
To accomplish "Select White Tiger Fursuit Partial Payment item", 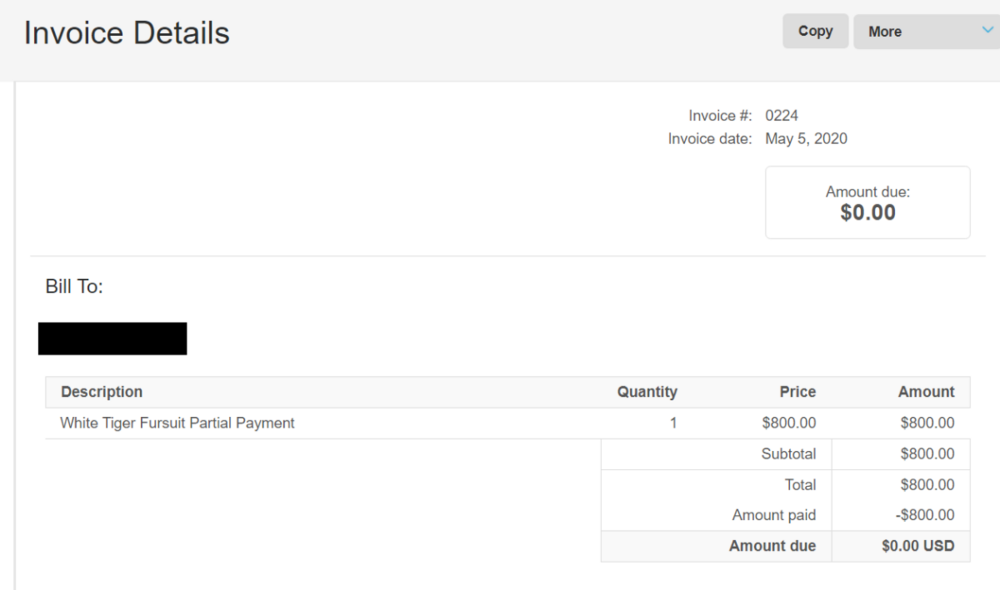I will tap(177, 423).
